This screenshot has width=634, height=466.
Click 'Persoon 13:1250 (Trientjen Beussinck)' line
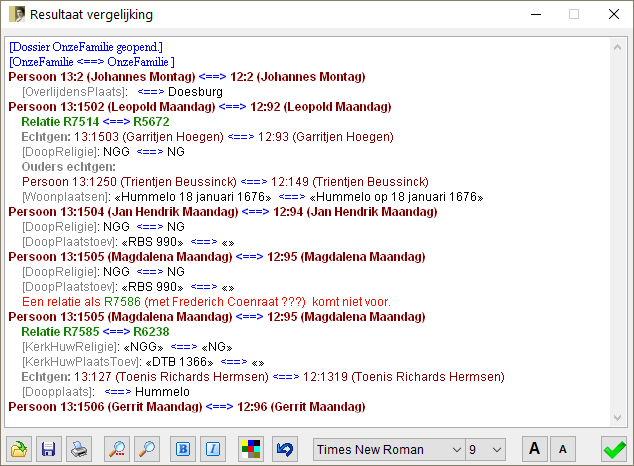coord(225,181)
